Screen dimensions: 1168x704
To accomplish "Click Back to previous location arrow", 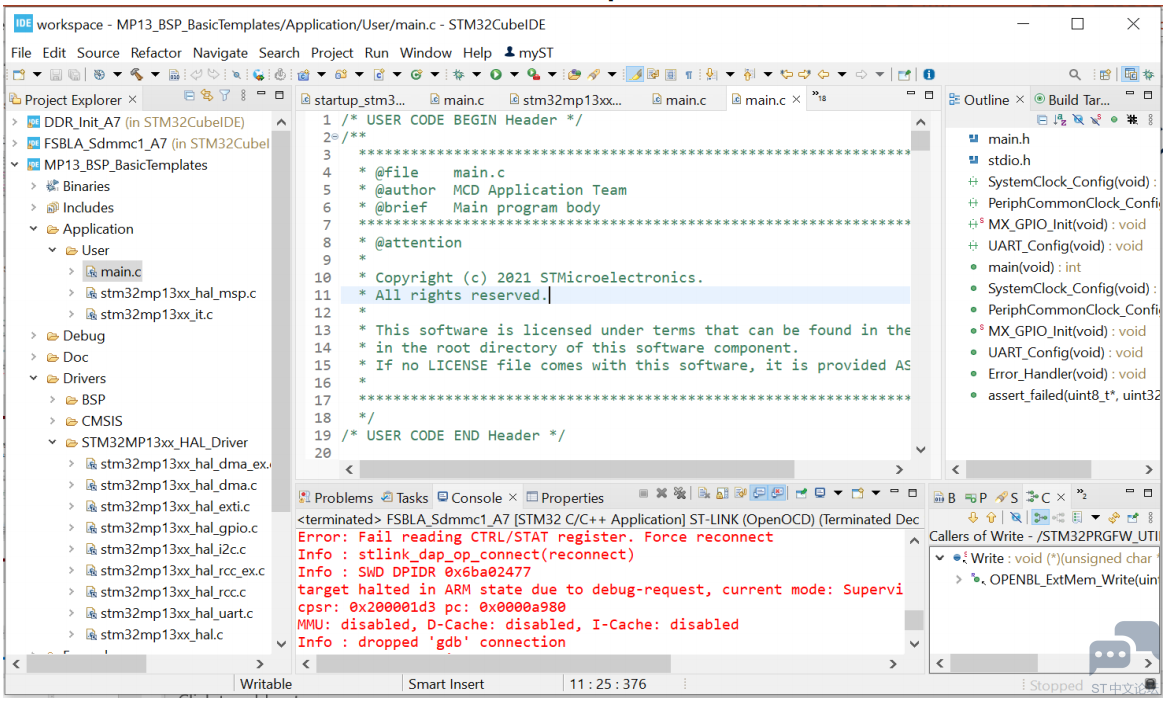I will 823,74.
